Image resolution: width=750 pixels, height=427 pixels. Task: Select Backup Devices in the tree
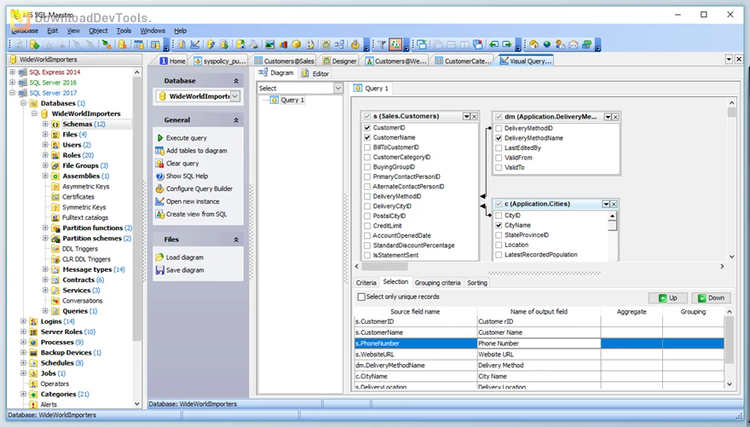point(66,353)
